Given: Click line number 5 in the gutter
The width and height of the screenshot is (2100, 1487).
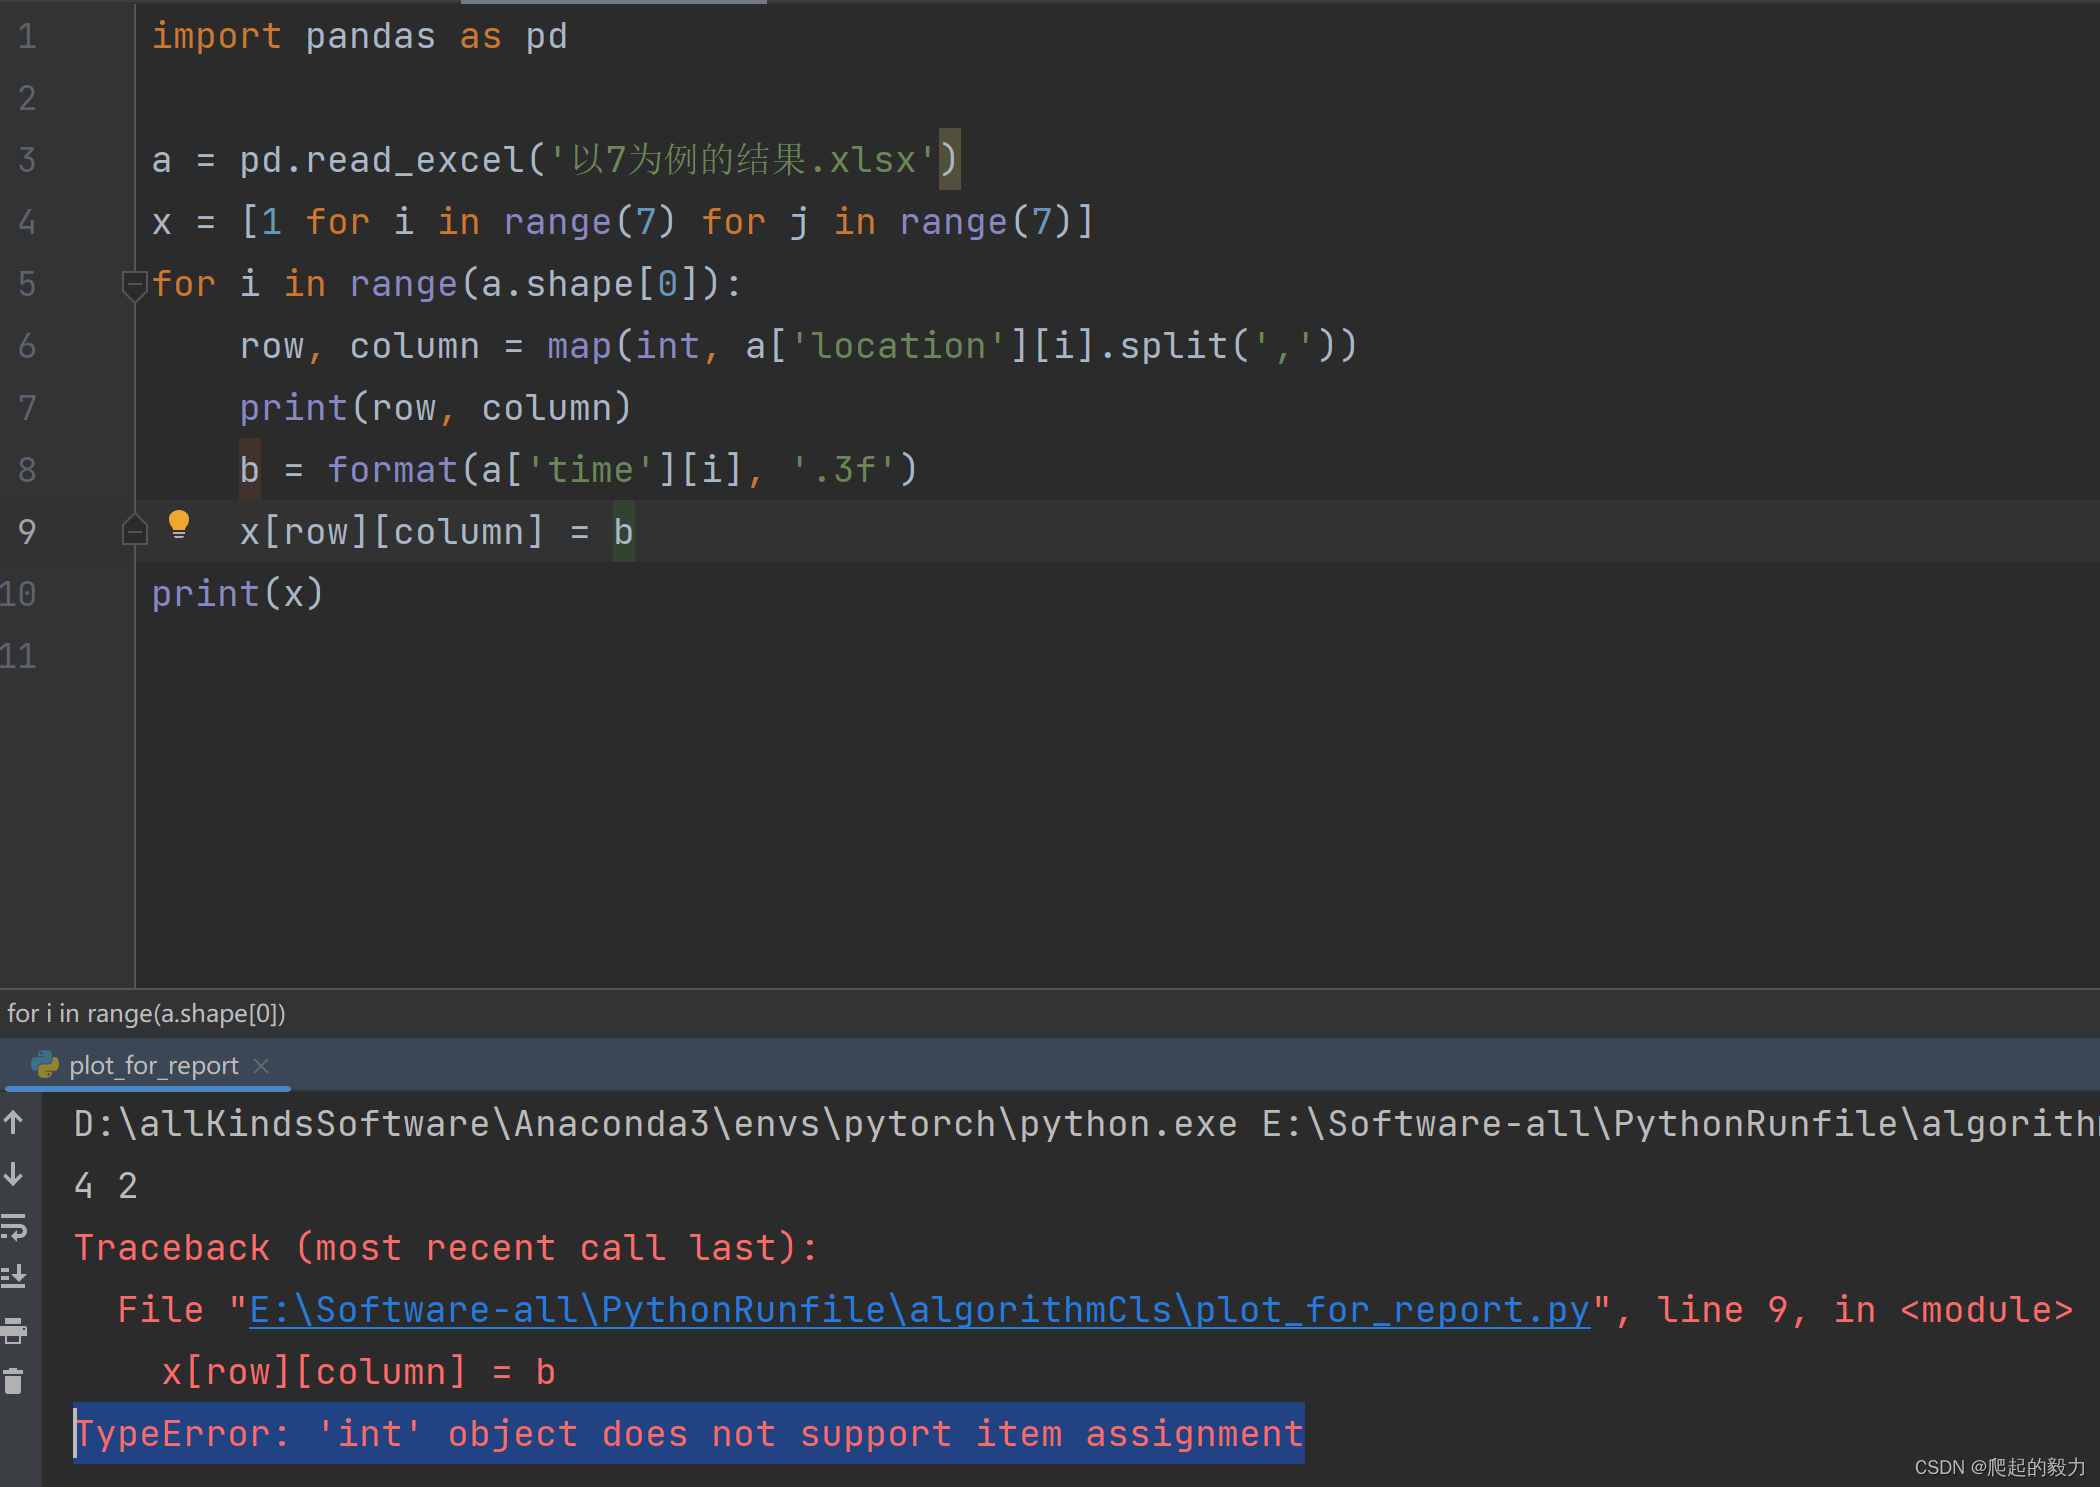Looking at the screenshot, I should (27, 284).
